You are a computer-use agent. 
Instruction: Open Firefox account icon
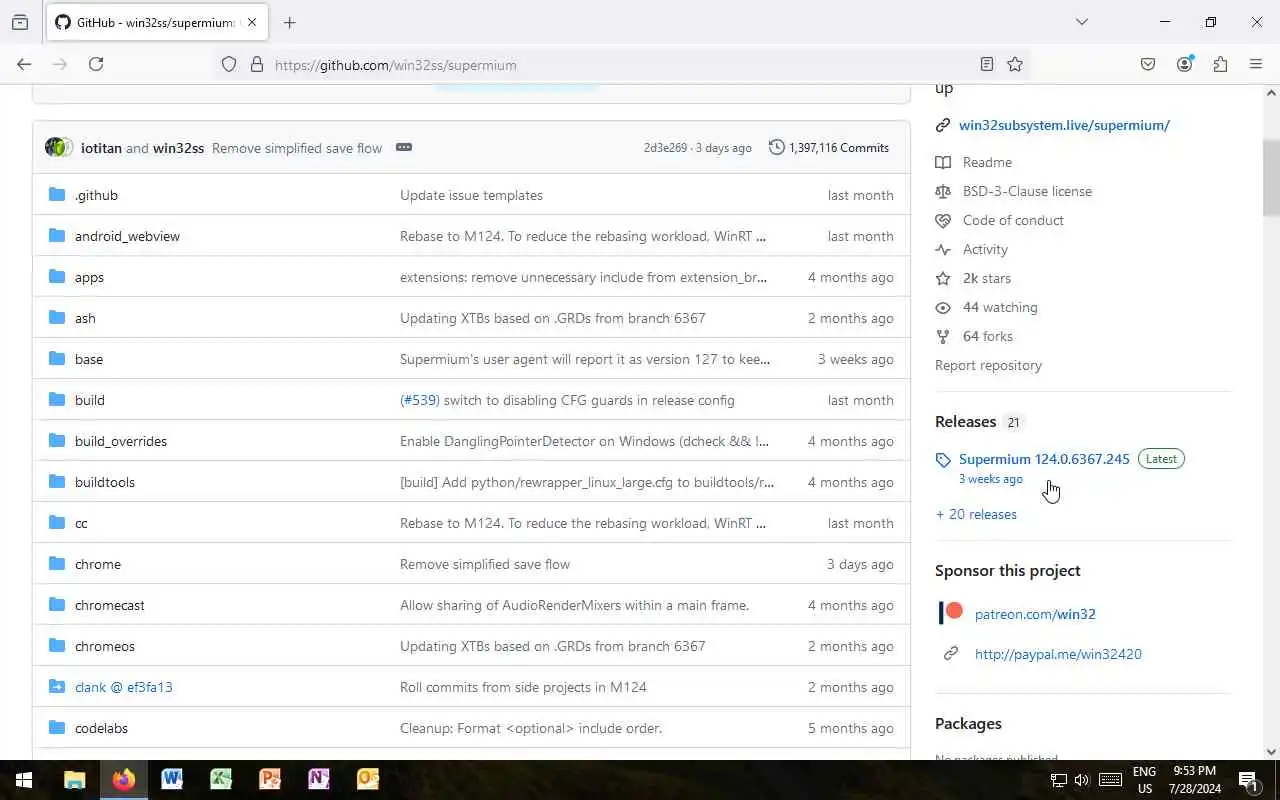pos(1184,64)
